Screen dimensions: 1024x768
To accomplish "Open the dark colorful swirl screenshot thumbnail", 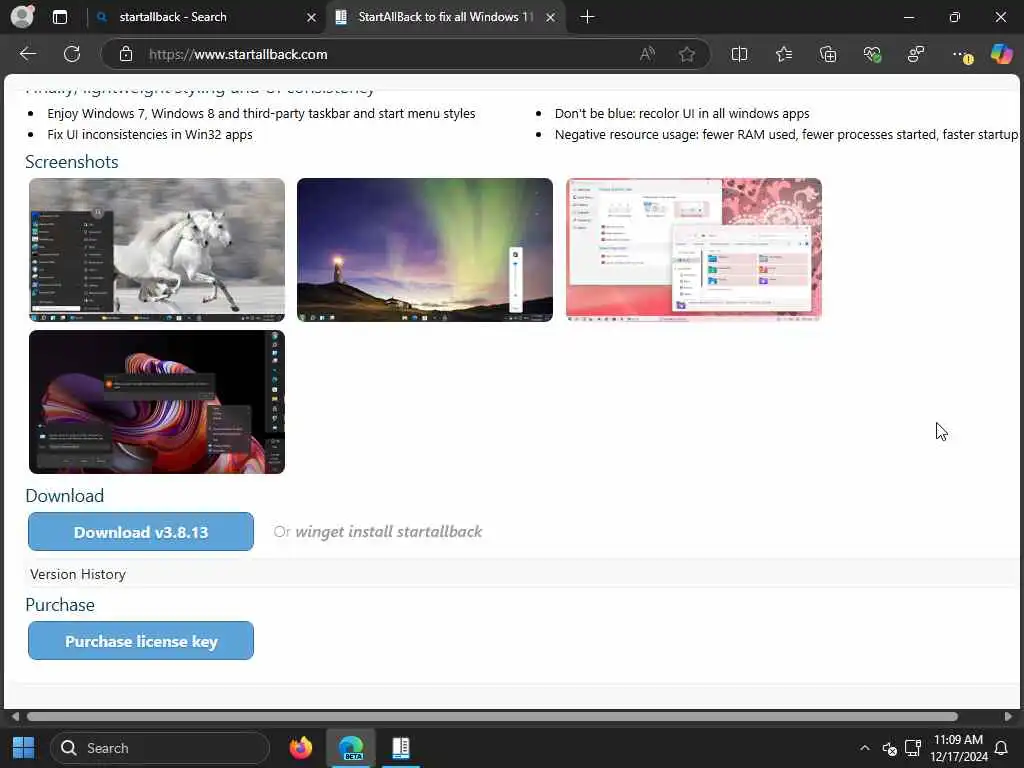I will [157, 402].
